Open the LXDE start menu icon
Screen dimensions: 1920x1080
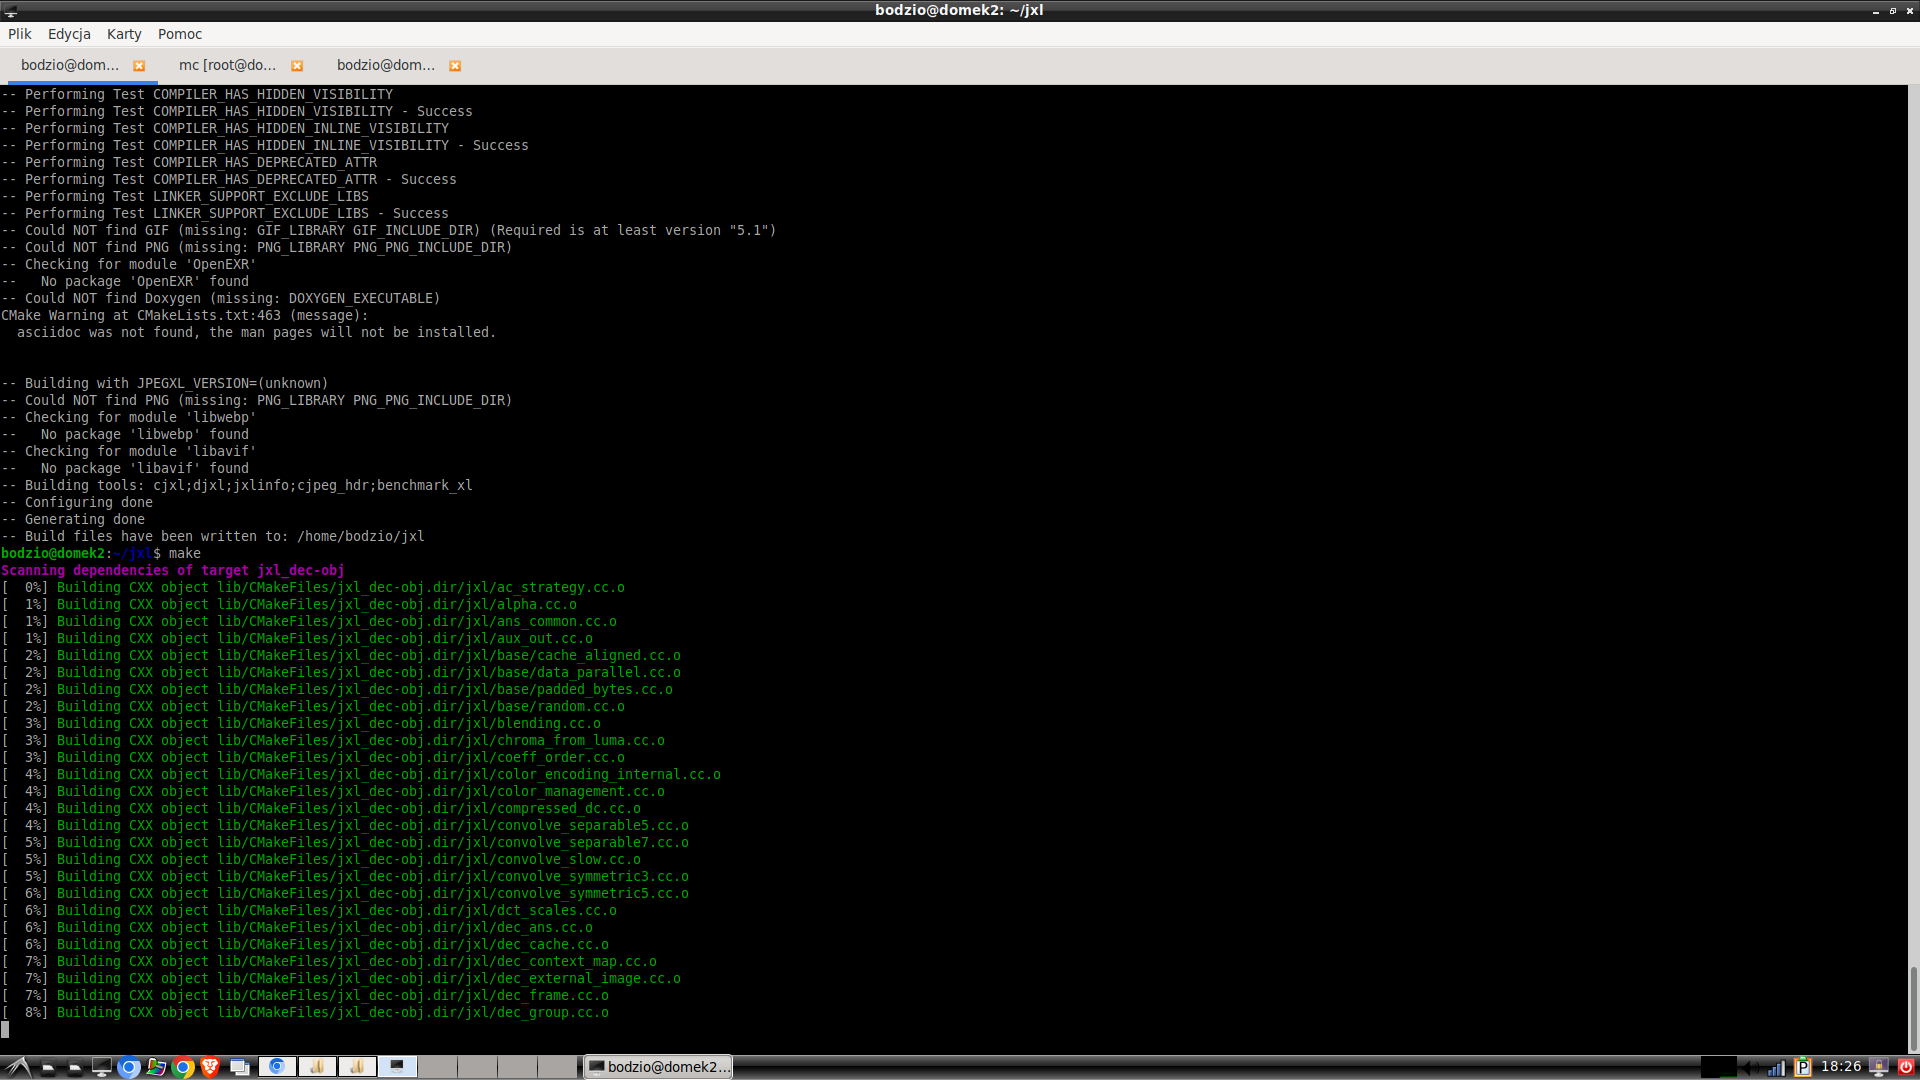click(x=17, y=1067)
